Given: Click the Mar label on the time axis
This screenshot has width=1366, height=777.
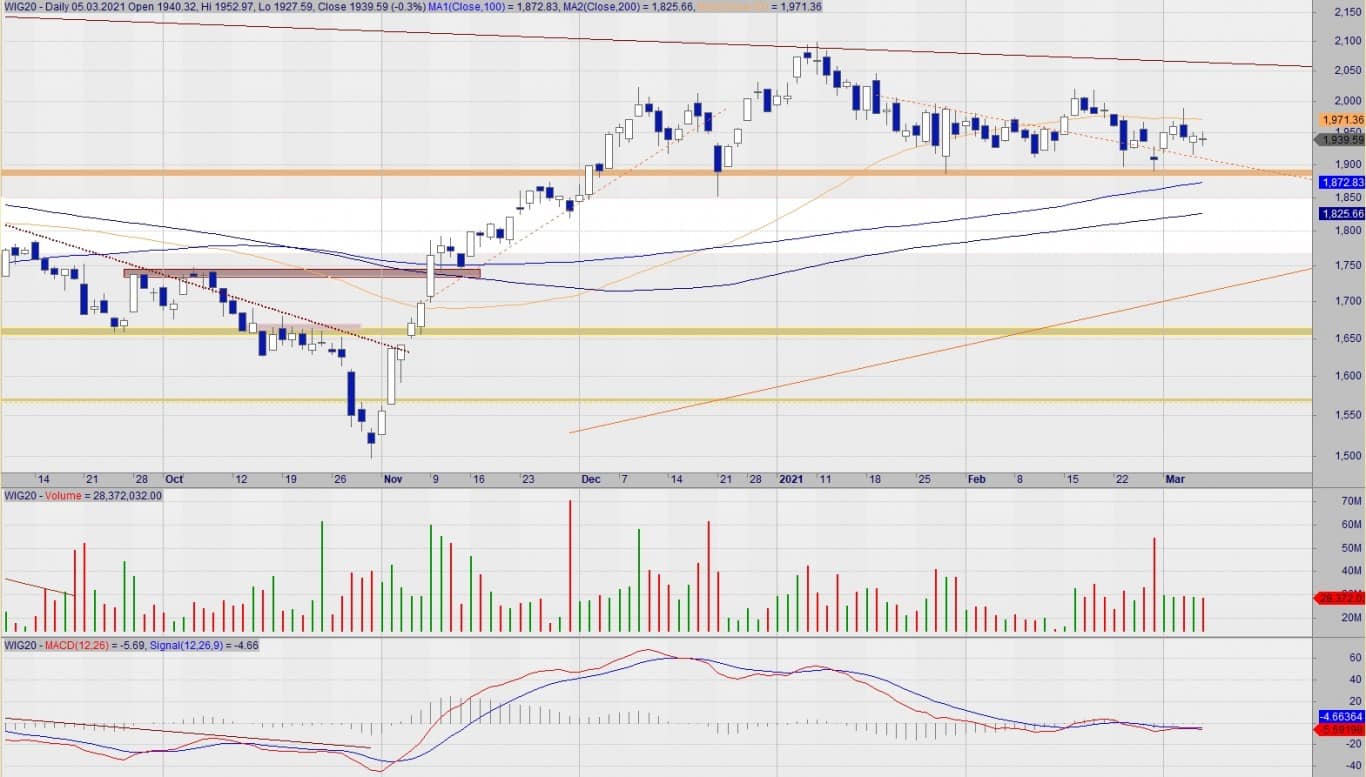Looking at the screenshot, I should [1174, 480].
